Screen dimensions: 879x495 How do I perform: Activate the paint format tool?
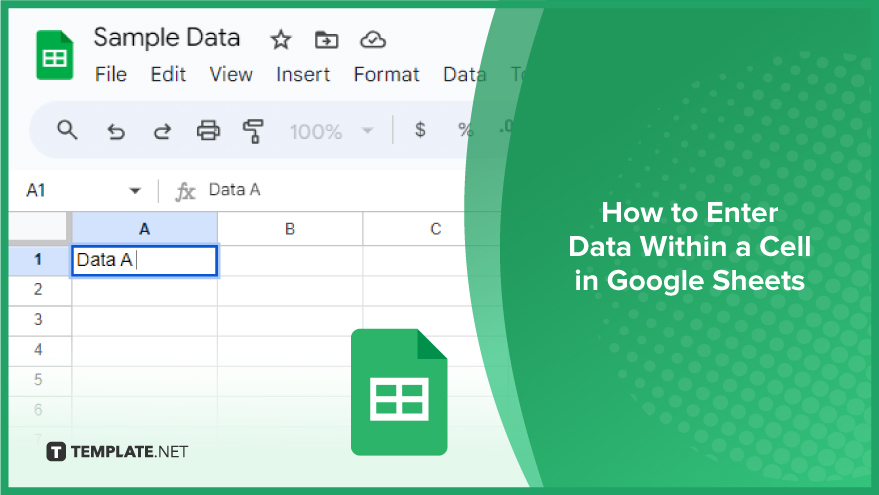point(253,131)
